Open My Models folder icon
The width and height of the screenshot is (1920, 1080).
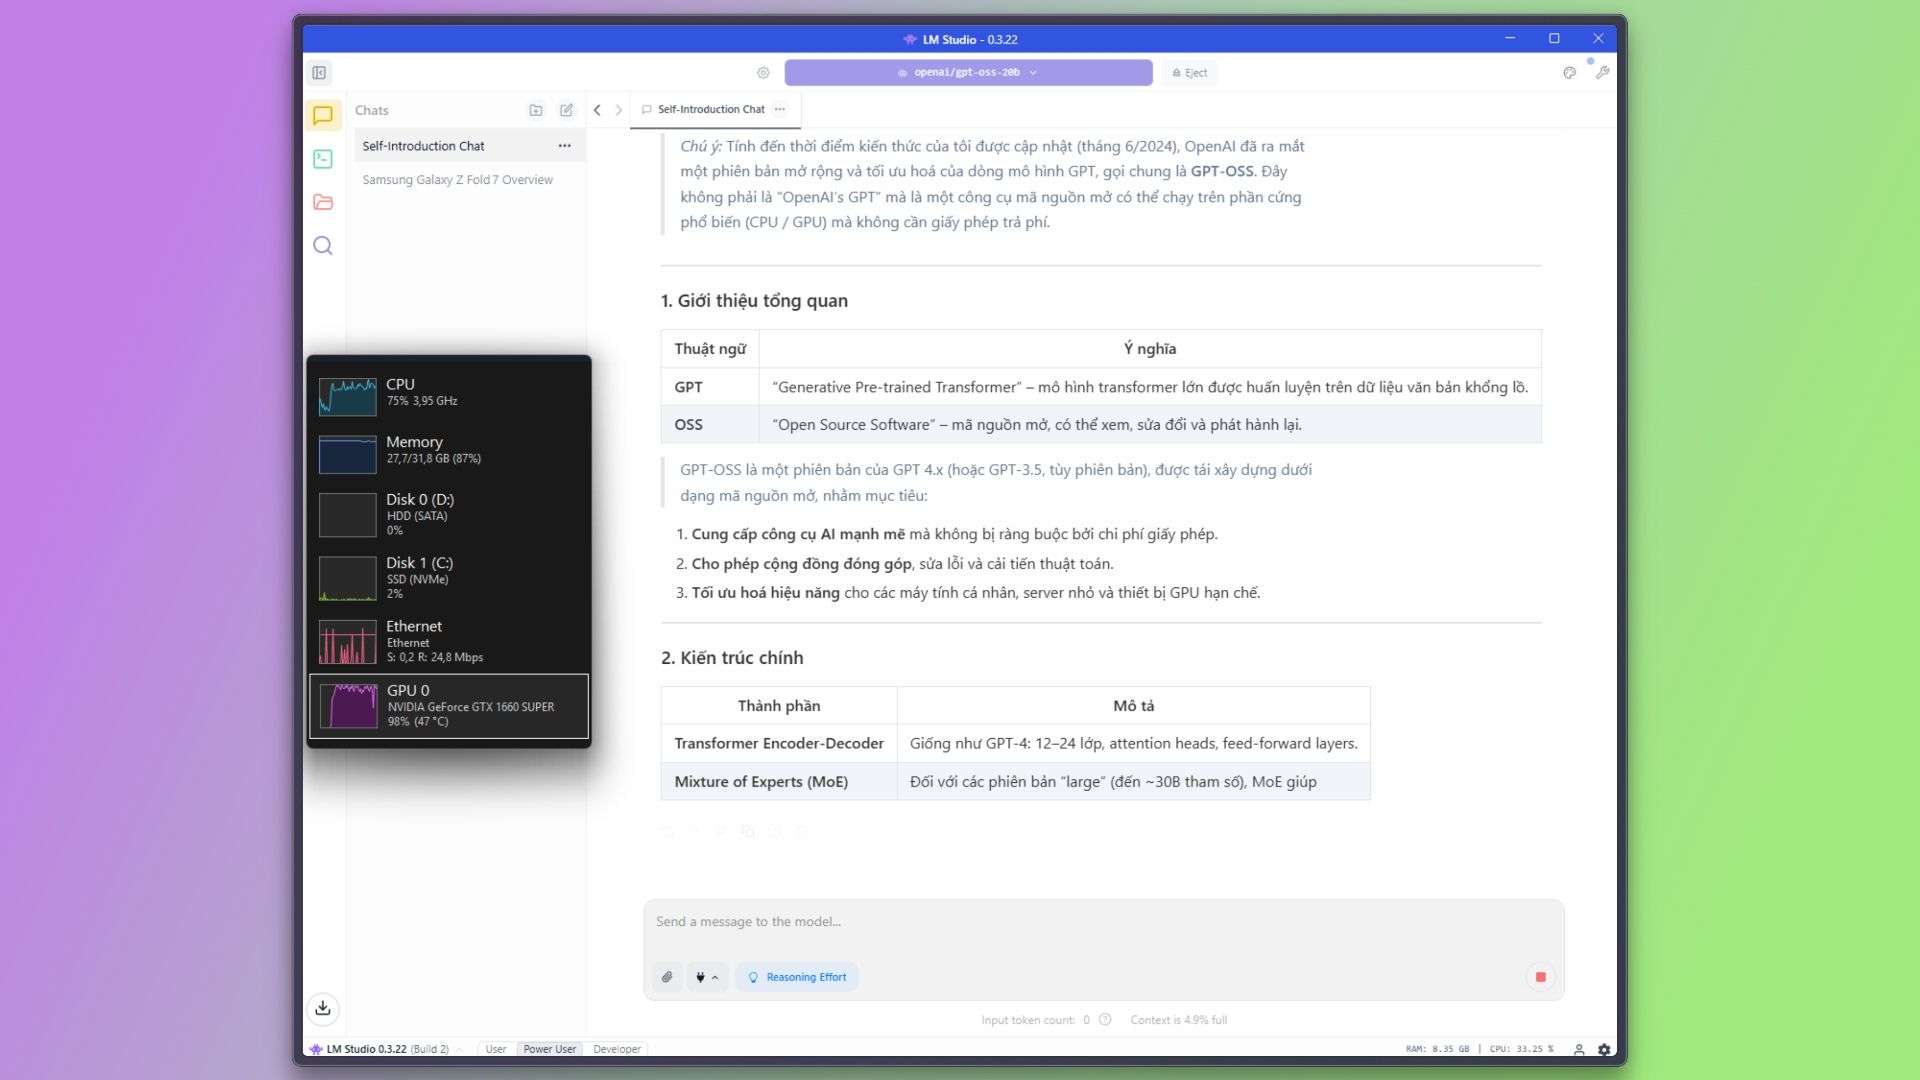(322, 202)
